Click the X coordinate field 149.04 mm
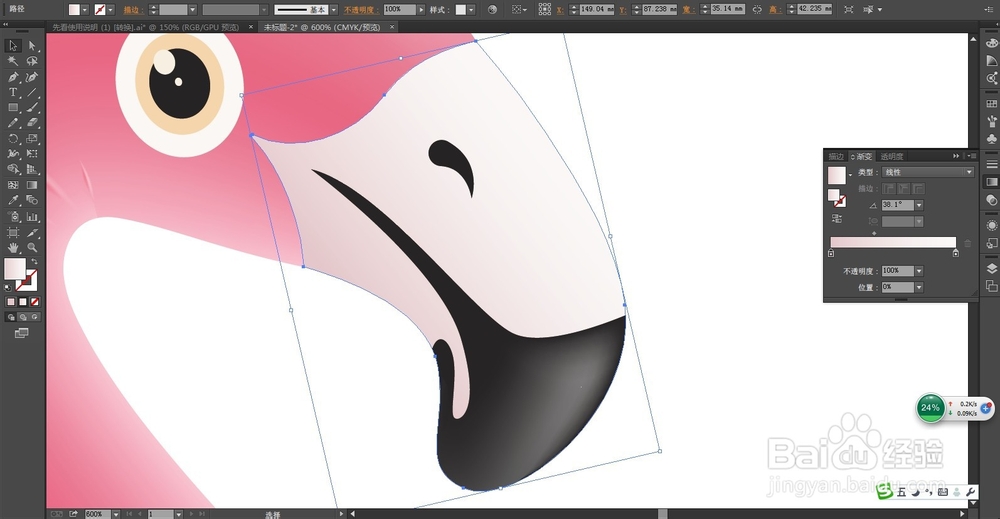Screen dimensions: 1000x519 (597, 9)
